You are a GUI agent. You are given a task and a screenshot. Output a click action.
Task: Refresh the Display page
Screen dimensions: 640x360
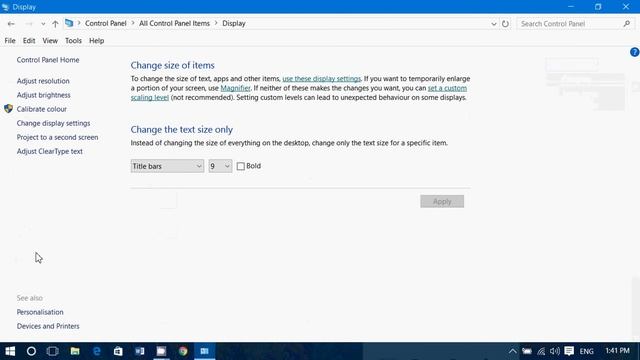[x=505, y=24]
